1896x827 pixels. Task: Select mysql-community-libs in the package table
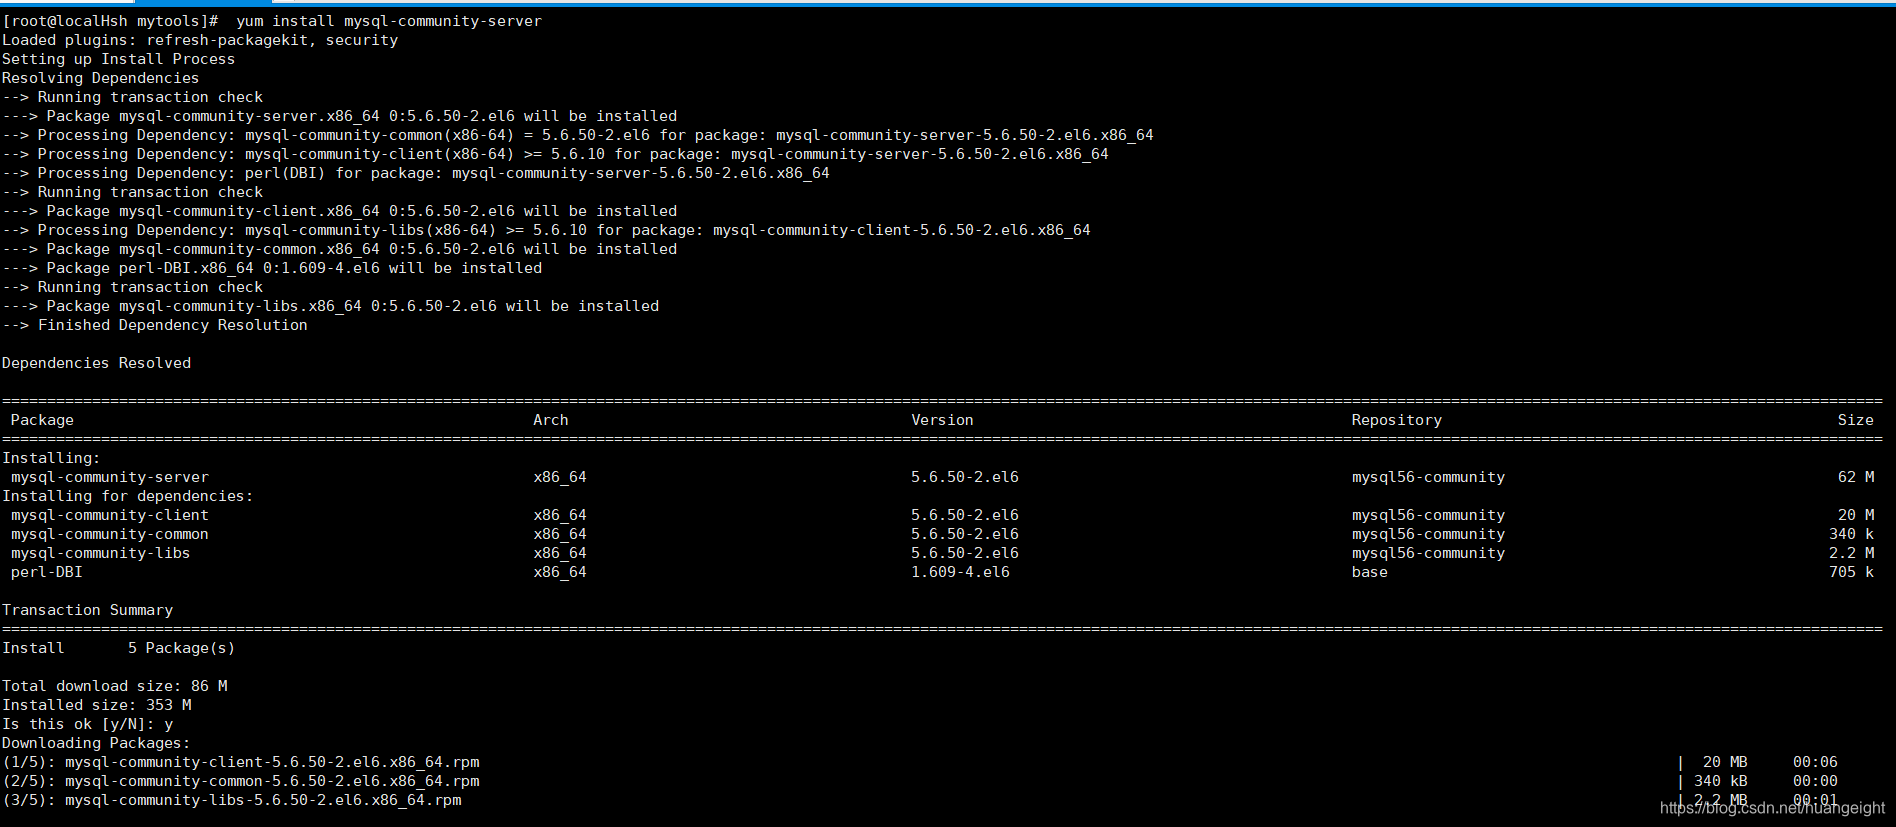[100, 553]
